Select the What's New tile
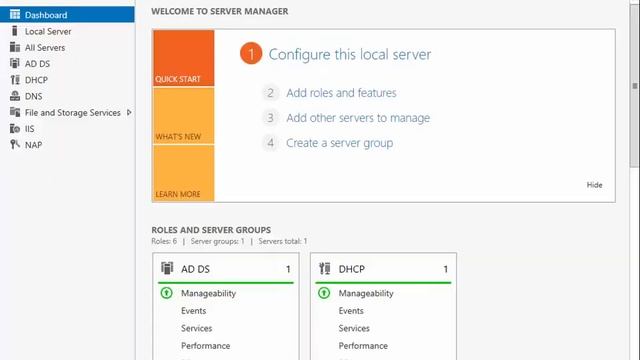 coord(184,116)
